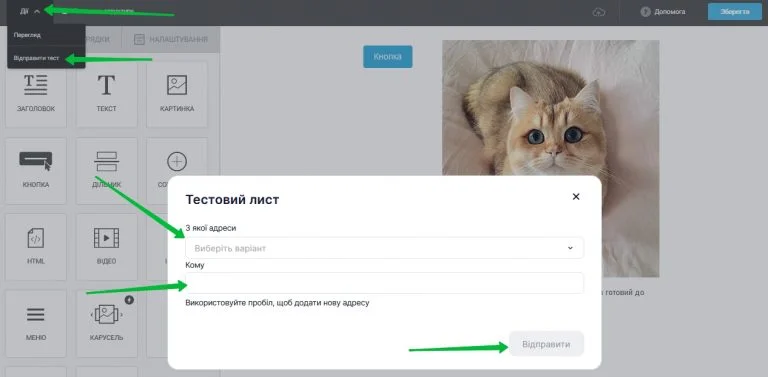This screenshot has width=768, height=377.
Task: Click the Тестовий лист dialog title
Action: coord(232,200)
